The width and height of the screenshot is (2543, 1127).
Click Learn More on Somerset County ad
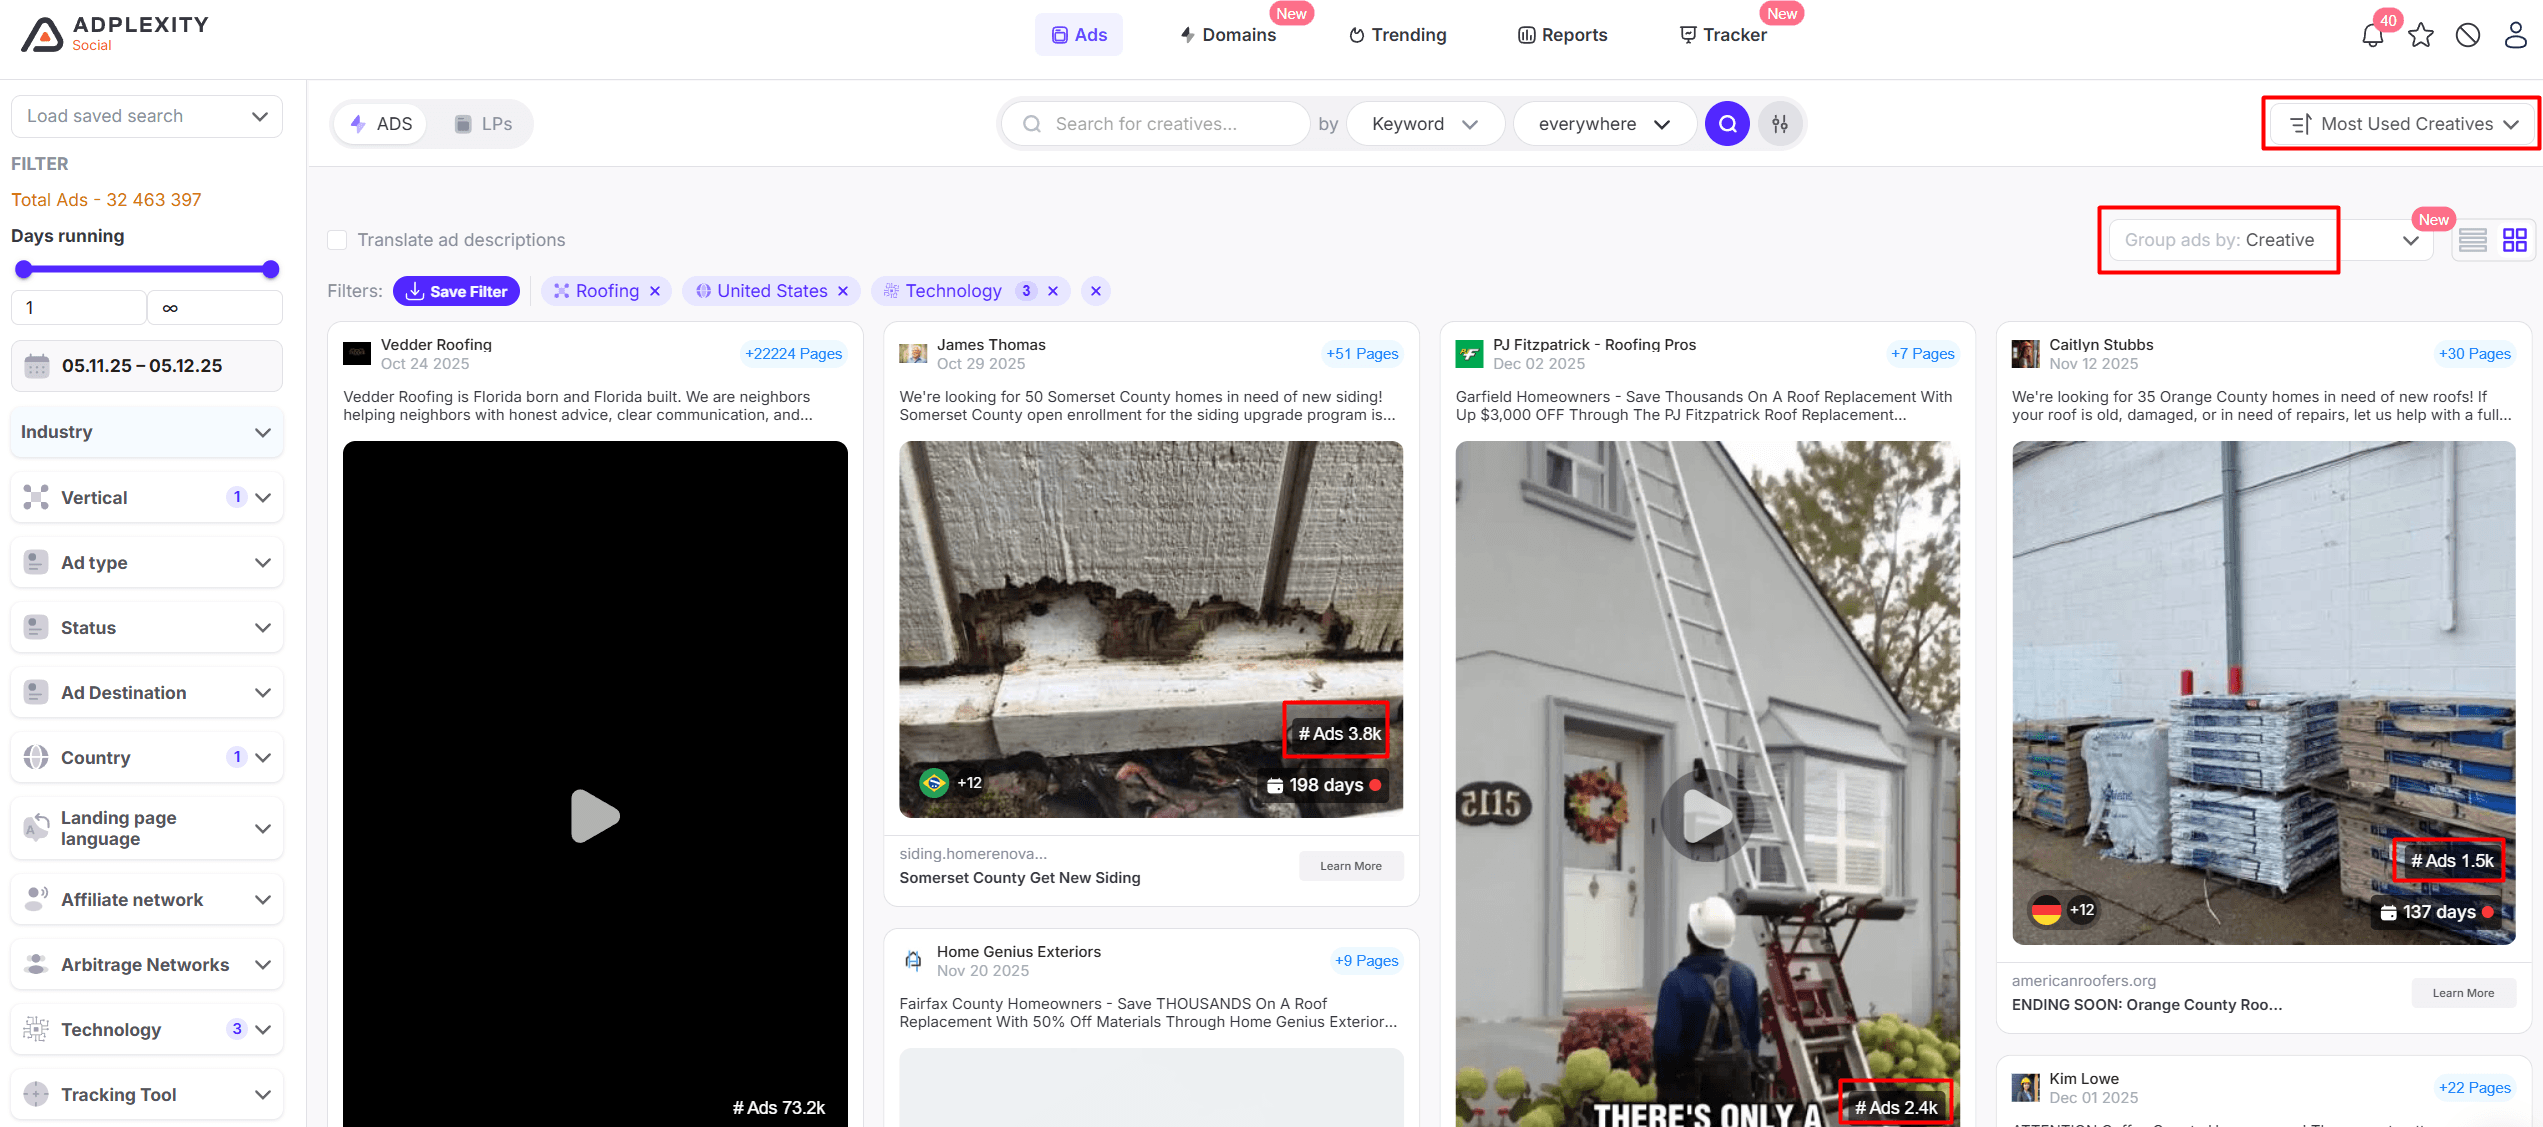tap(1350, 866)
